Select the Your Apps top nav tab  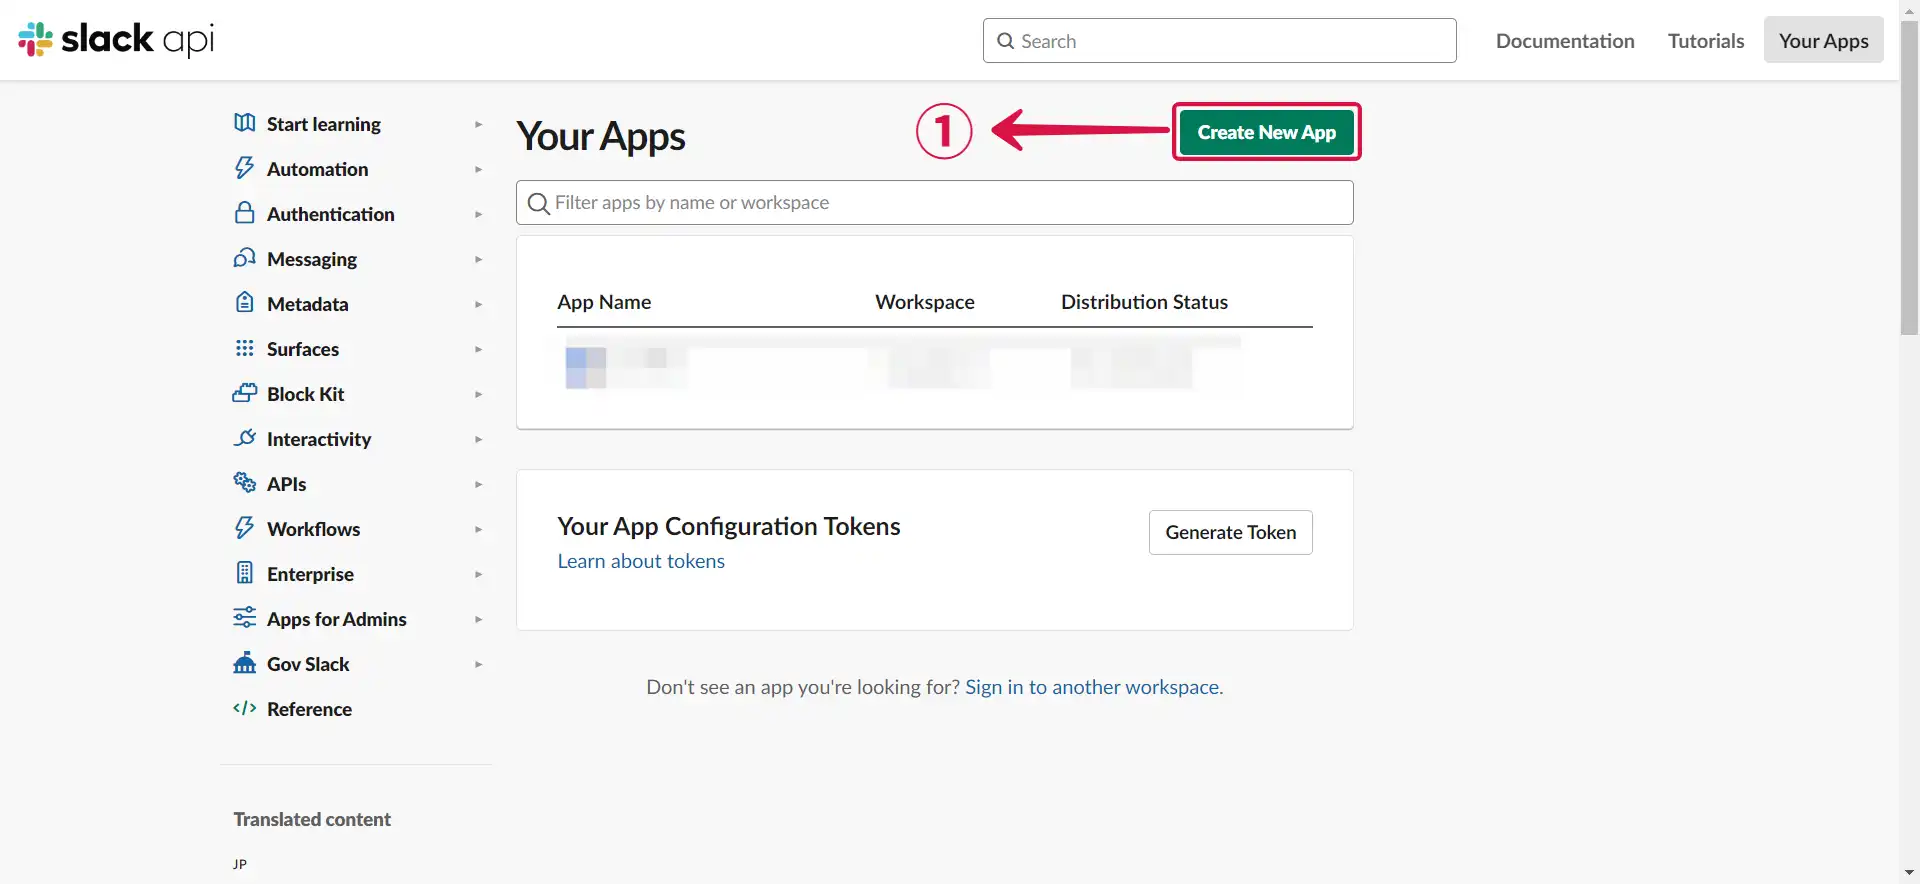point(1823,40)
